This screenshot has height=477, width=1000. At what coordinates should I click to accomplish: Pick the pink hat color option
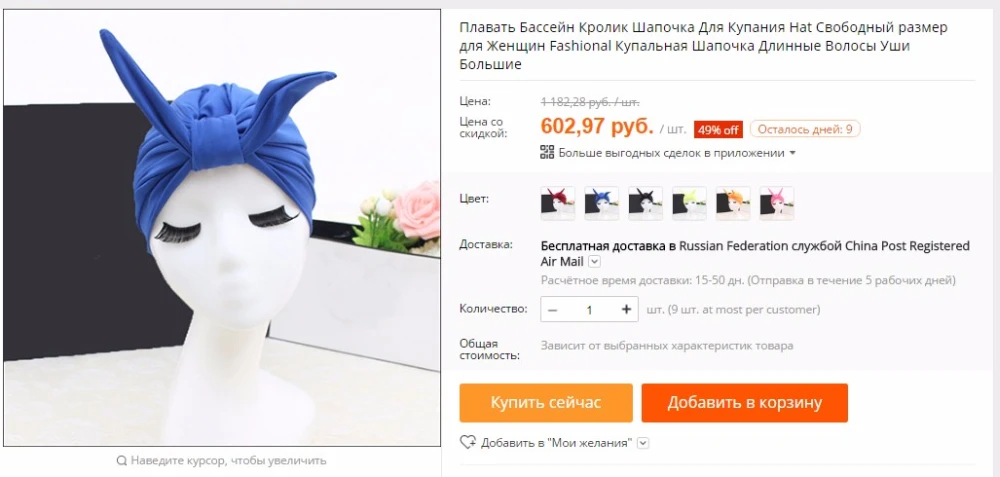point(777,203)
